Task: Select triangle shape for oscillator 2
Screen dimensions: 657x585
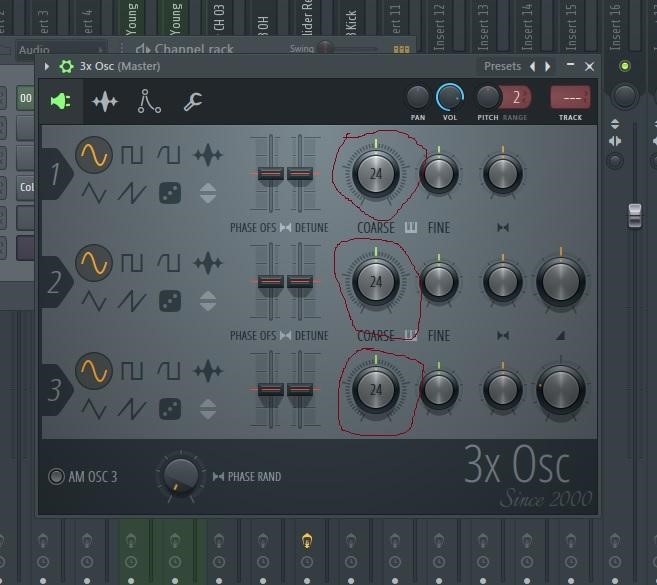Action: point(94,301)
